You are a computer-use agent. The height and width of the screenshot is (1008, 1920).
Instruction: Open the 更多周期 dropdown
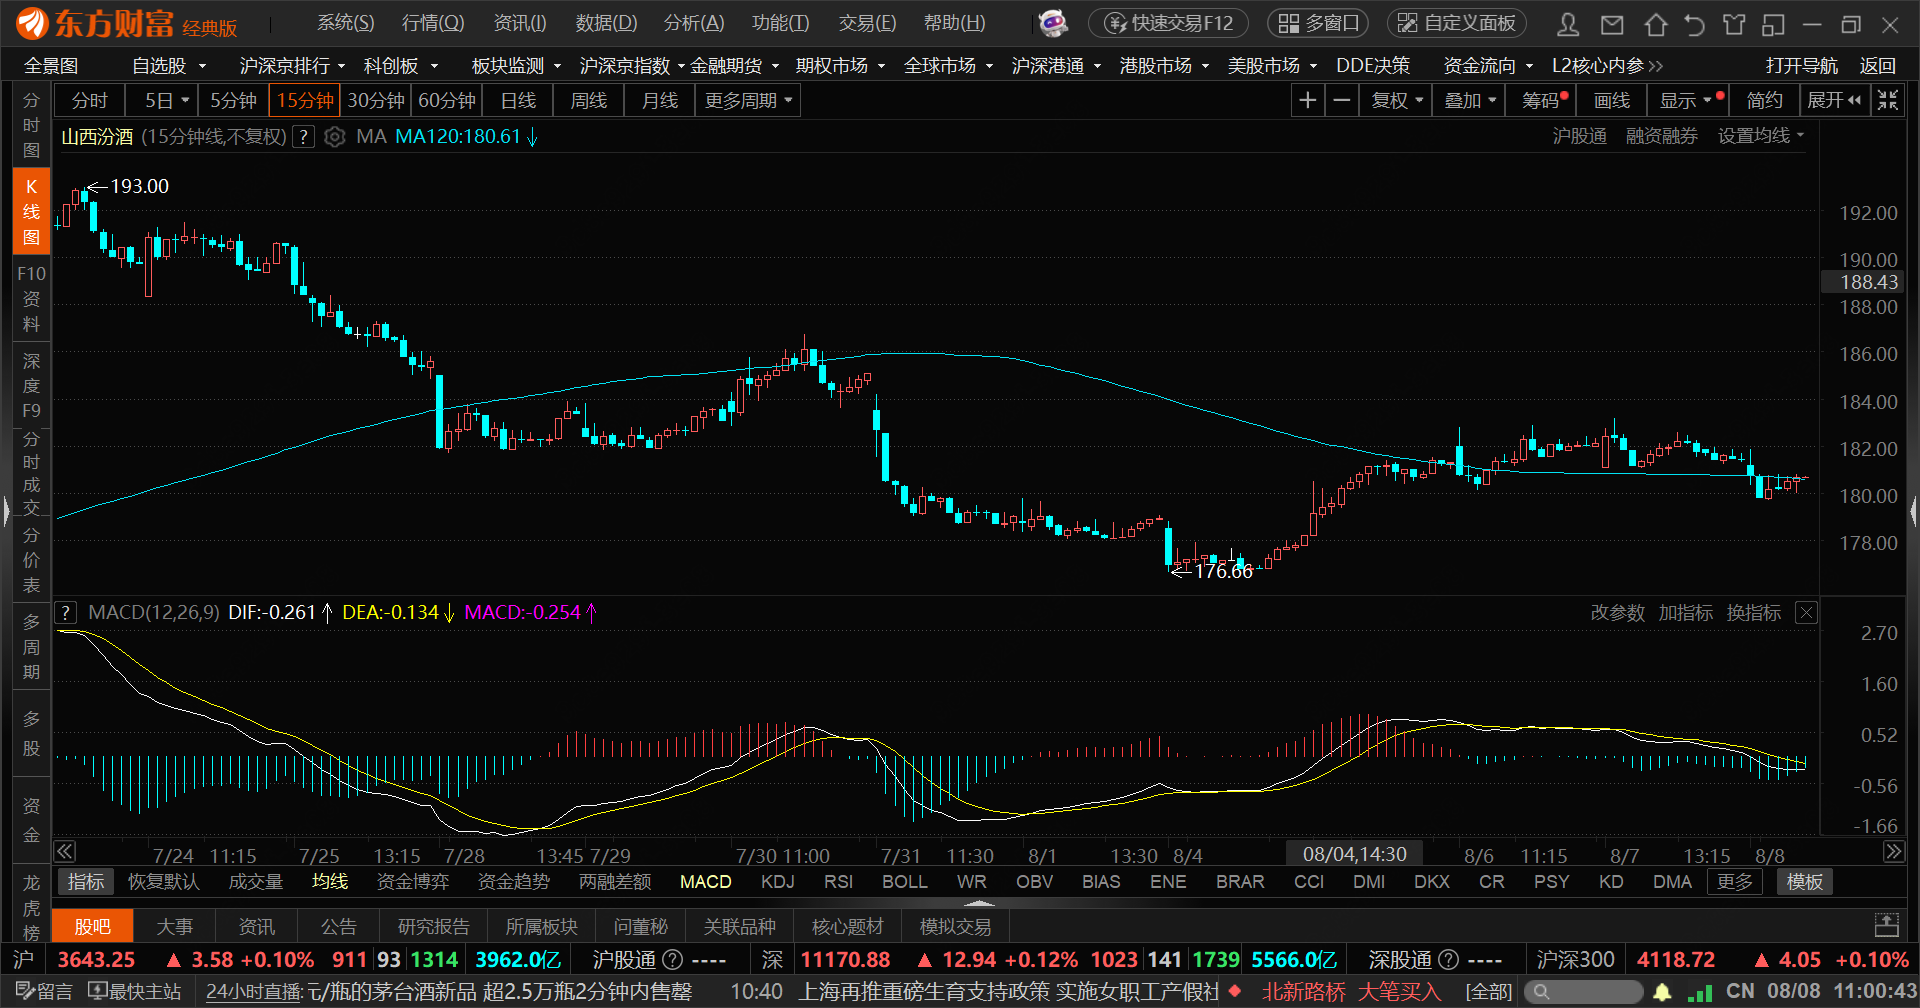(x=748, y=100)
